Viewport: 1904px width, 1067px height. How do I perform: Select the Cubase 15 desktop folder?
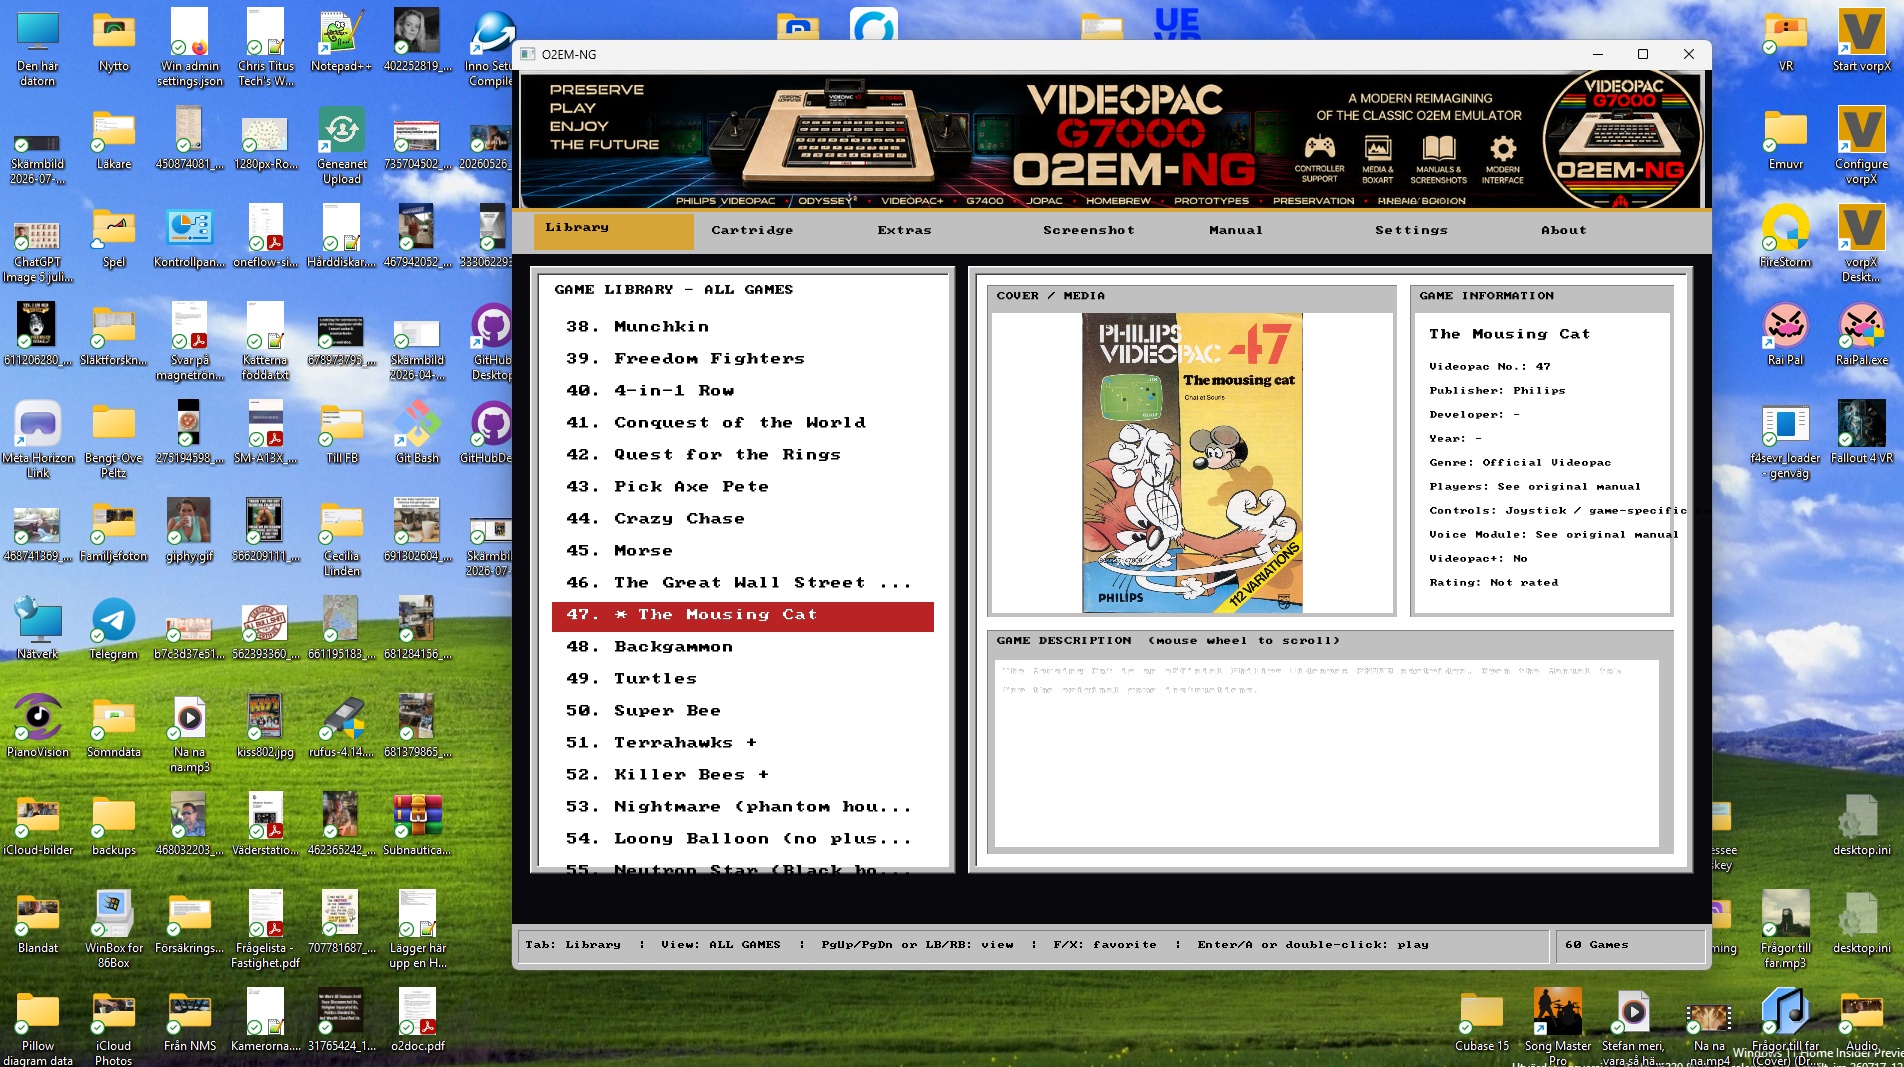click(1482, 1022)
